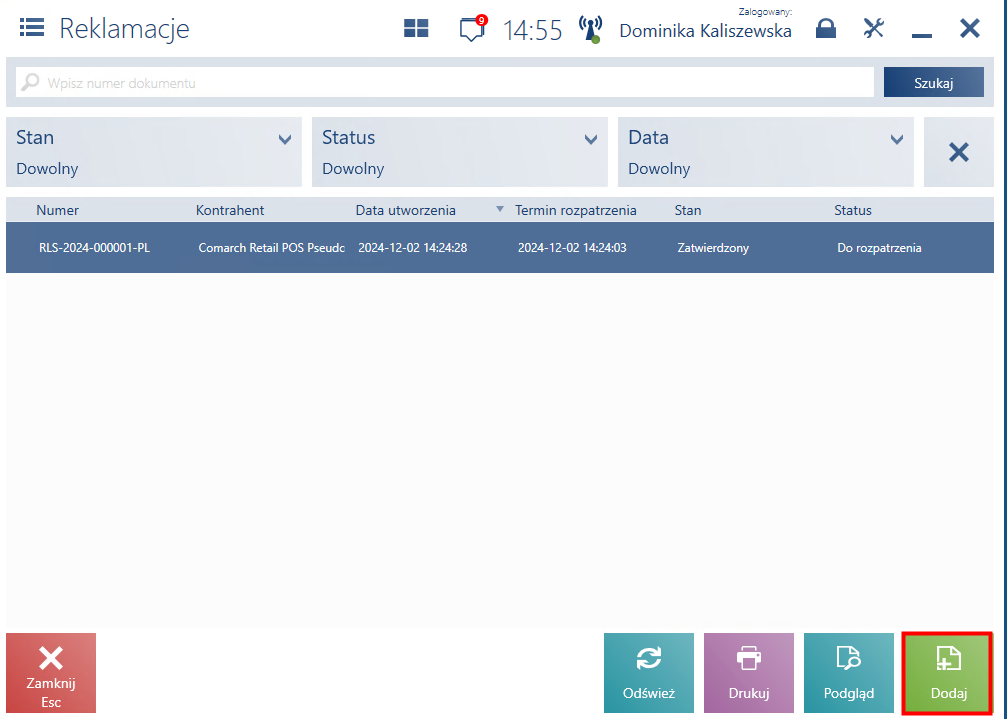Open complaint preview with Podgląd
The image size is (1007, 719).
[x=848, y=673]
